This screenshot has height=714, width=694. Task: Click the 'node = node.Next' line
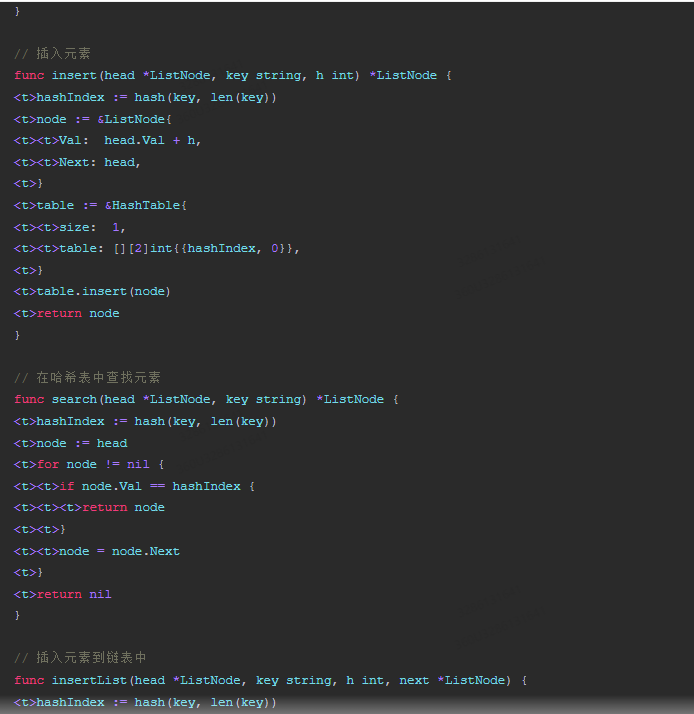97,551
